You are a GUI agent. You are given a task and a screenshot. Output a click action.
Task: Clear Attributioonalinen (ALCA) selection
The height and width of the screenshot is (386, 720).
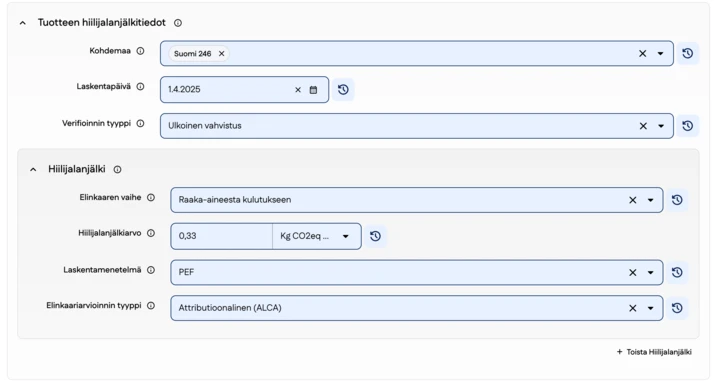pos(632,308)
